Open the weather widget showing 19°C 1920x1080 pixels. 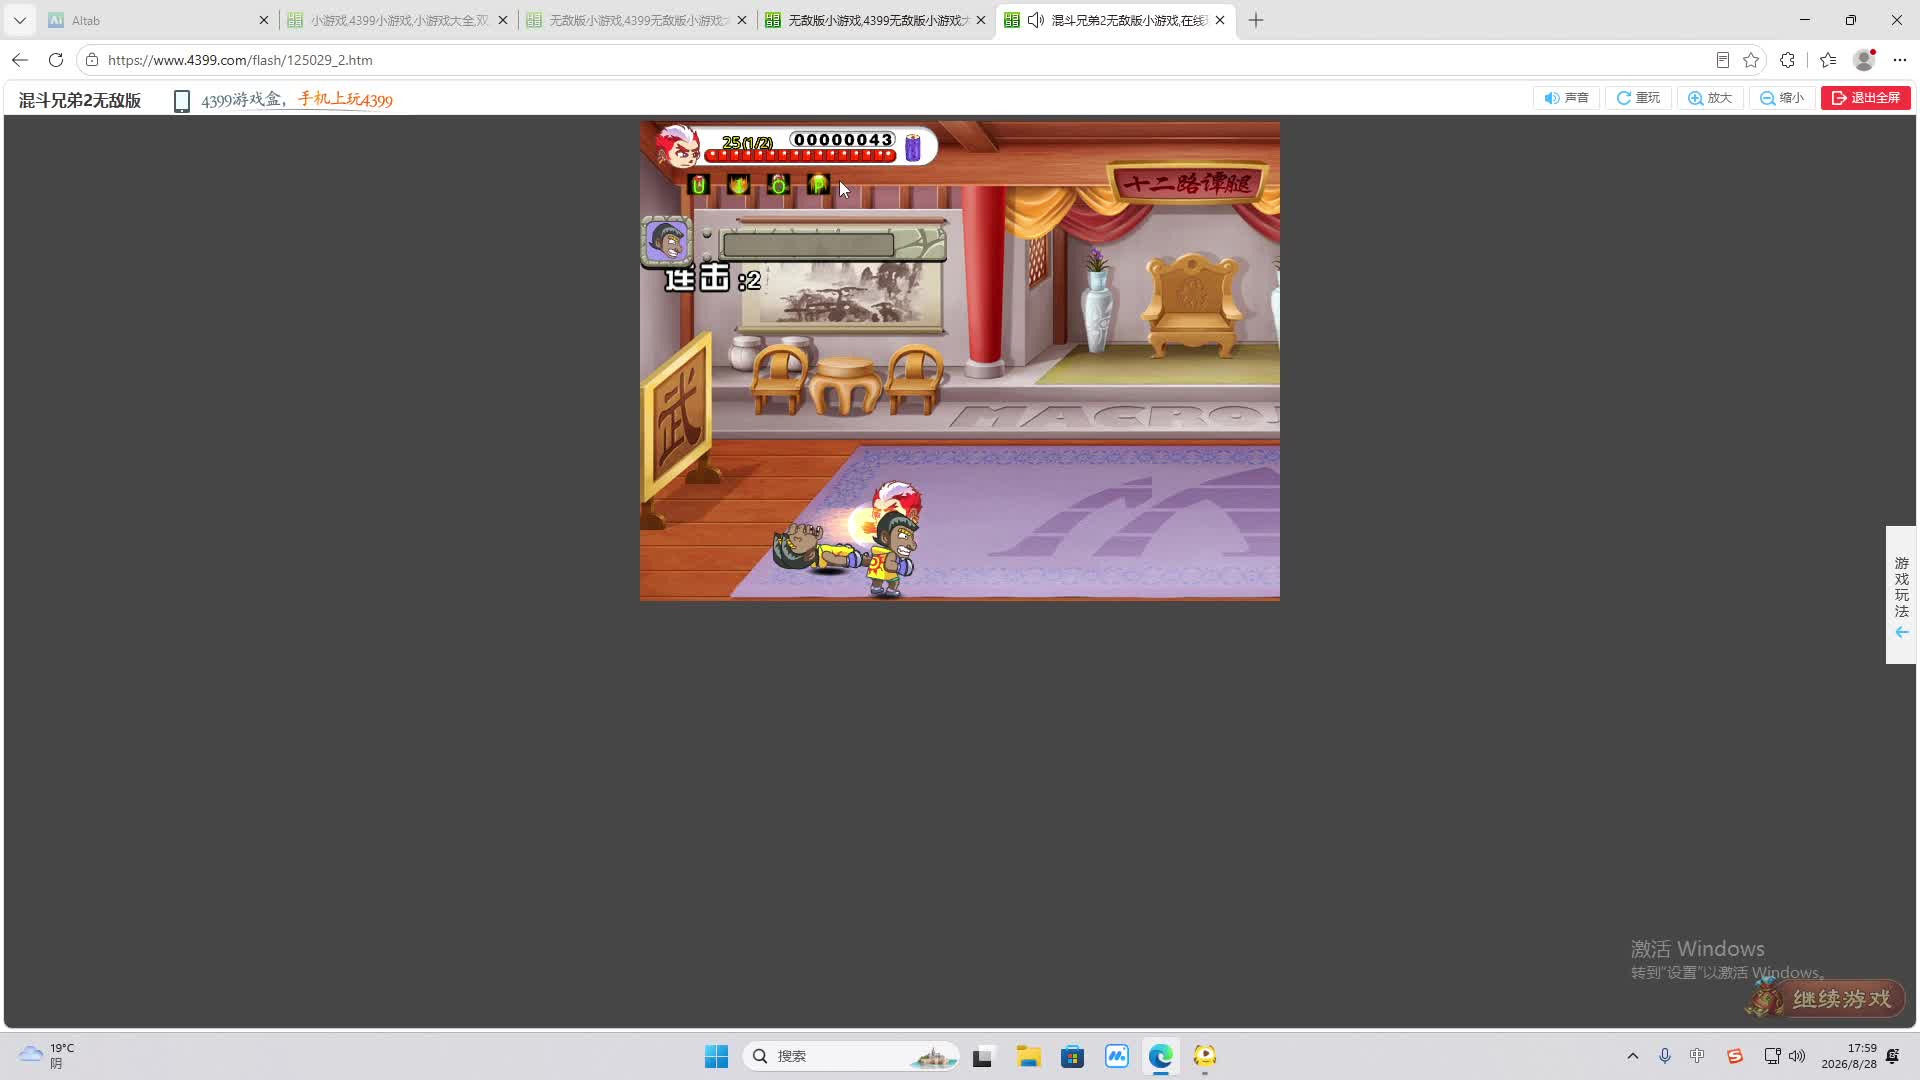46,1056
